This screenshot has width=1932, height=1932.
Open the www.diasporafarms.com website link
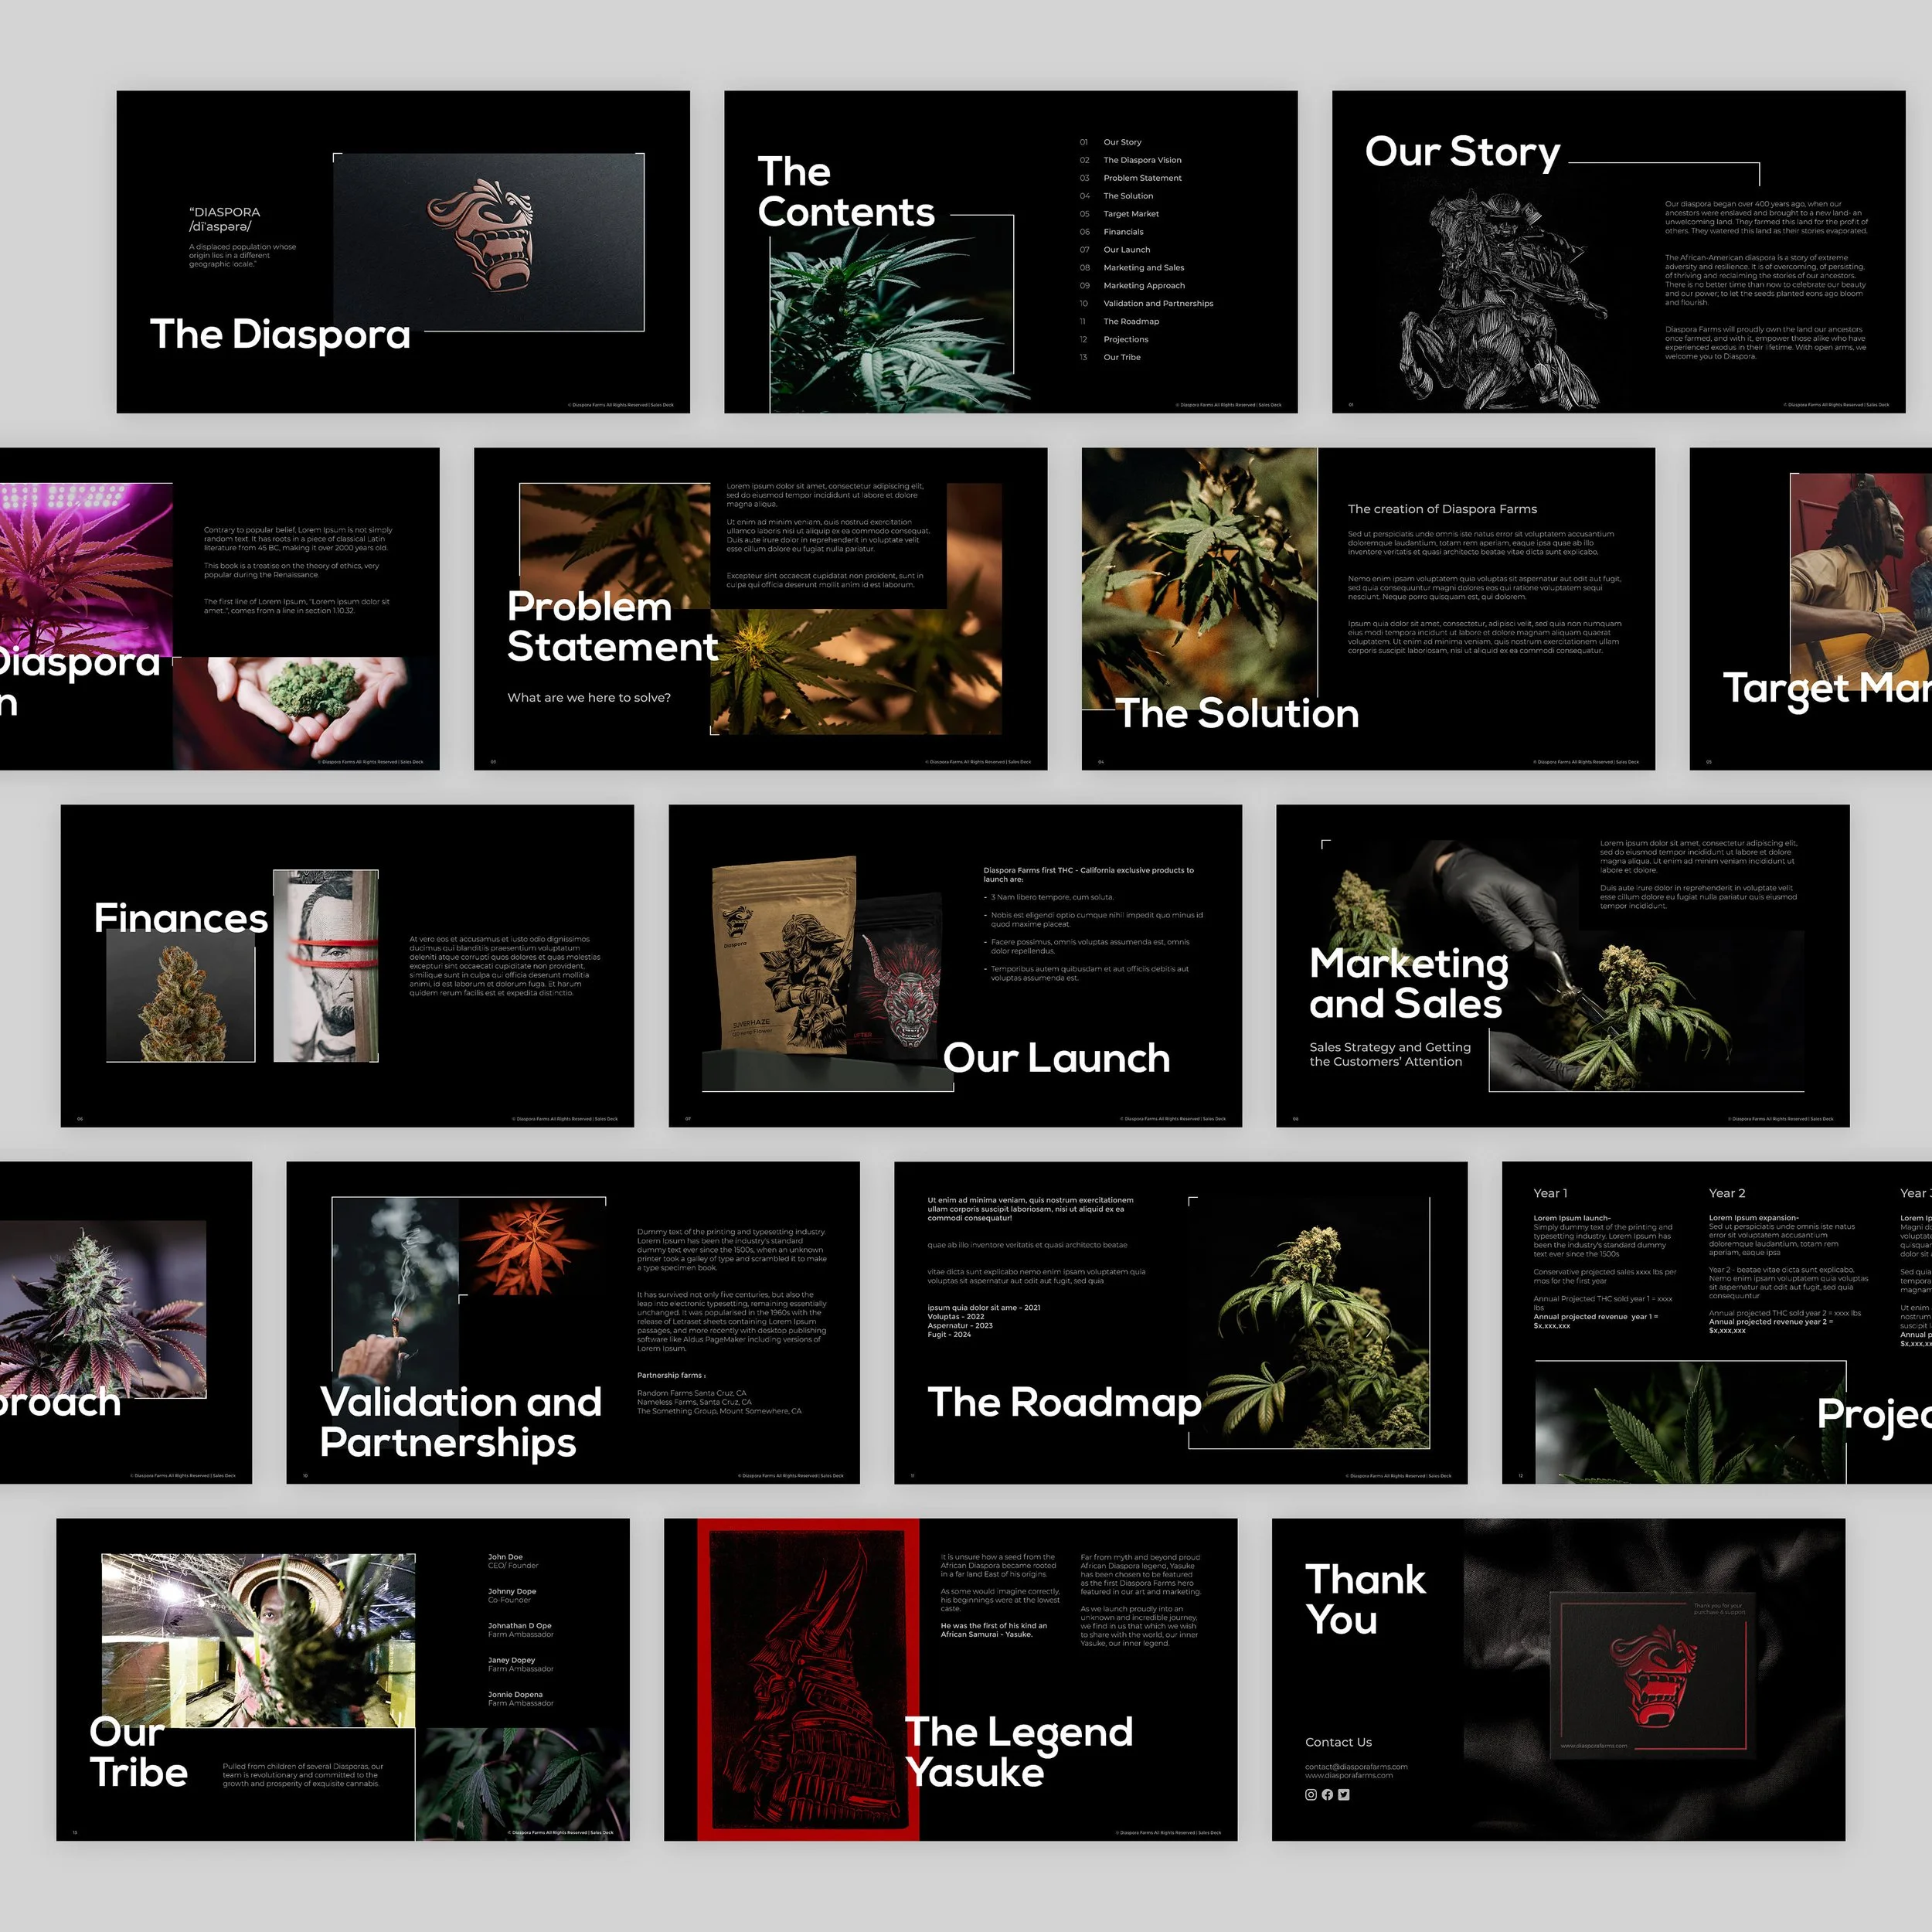tap(1348, 1776)
